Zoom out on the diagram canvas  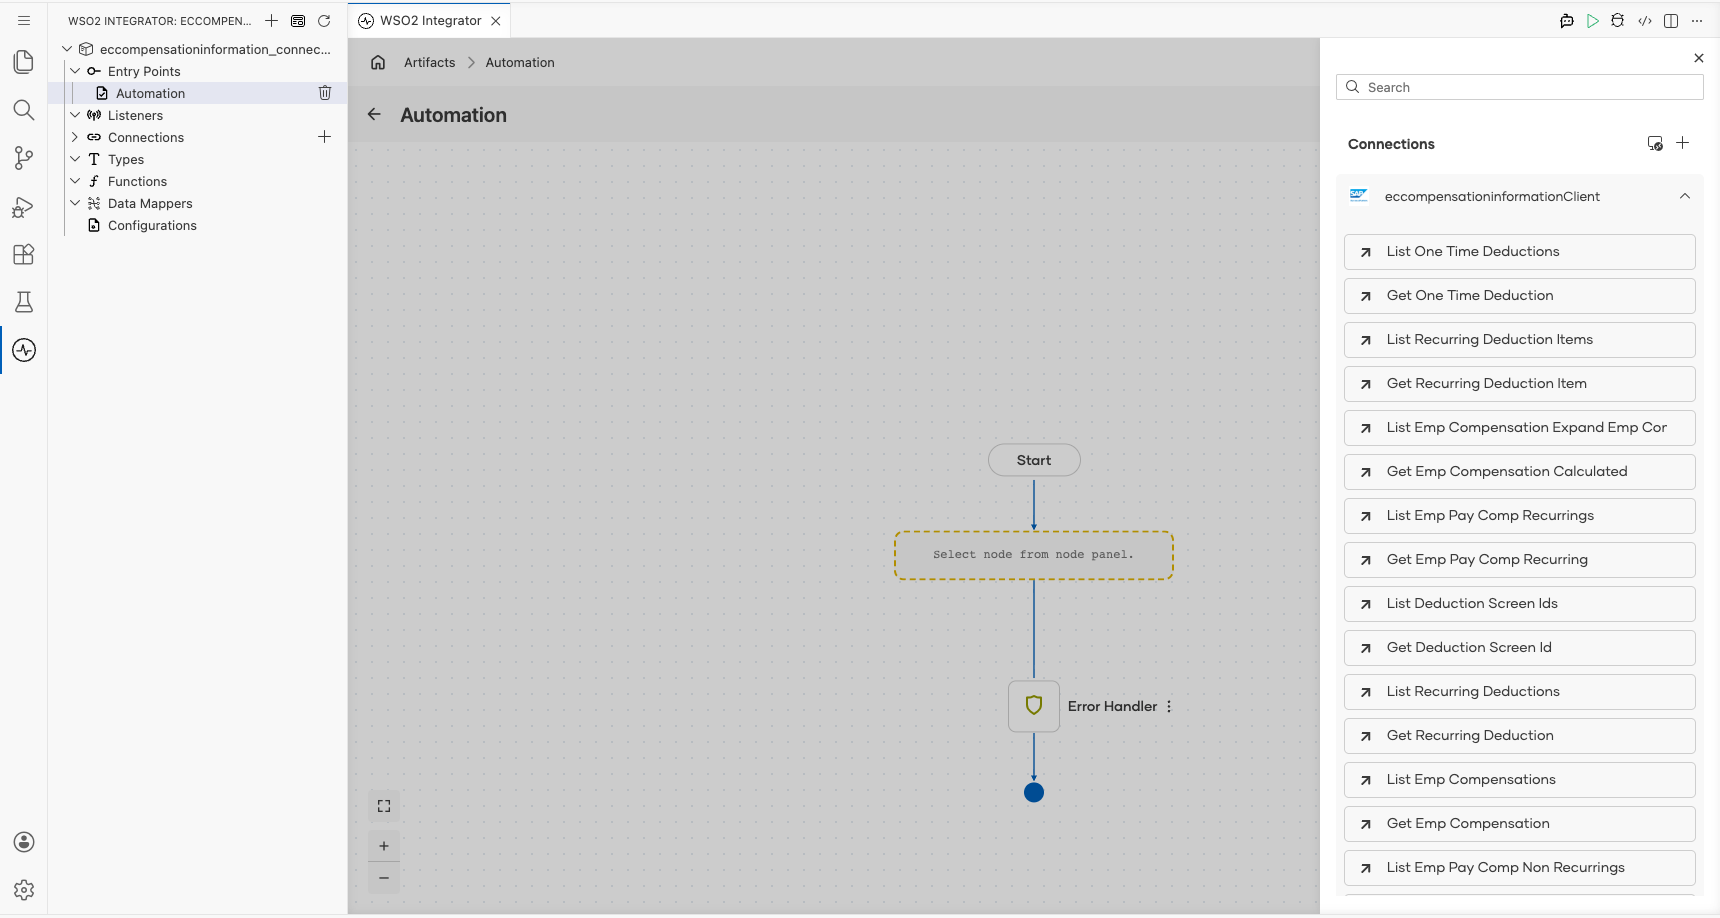click(384, 878)
